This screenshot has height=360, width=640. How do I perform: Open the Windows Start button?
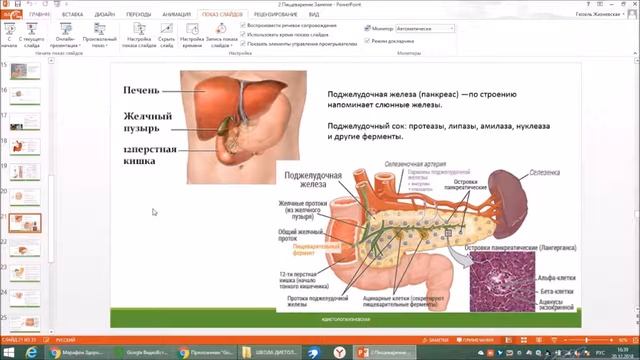point(9,352)
